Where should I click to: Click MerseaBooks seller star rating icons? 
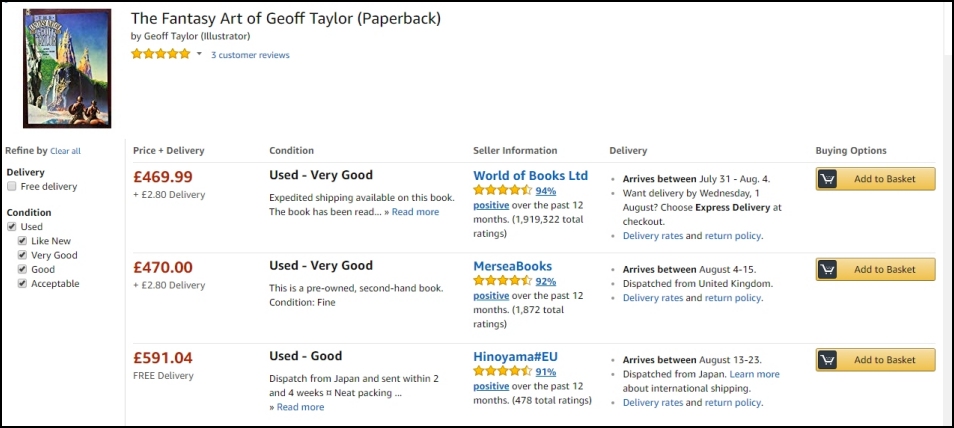click(x=502, y=281)
